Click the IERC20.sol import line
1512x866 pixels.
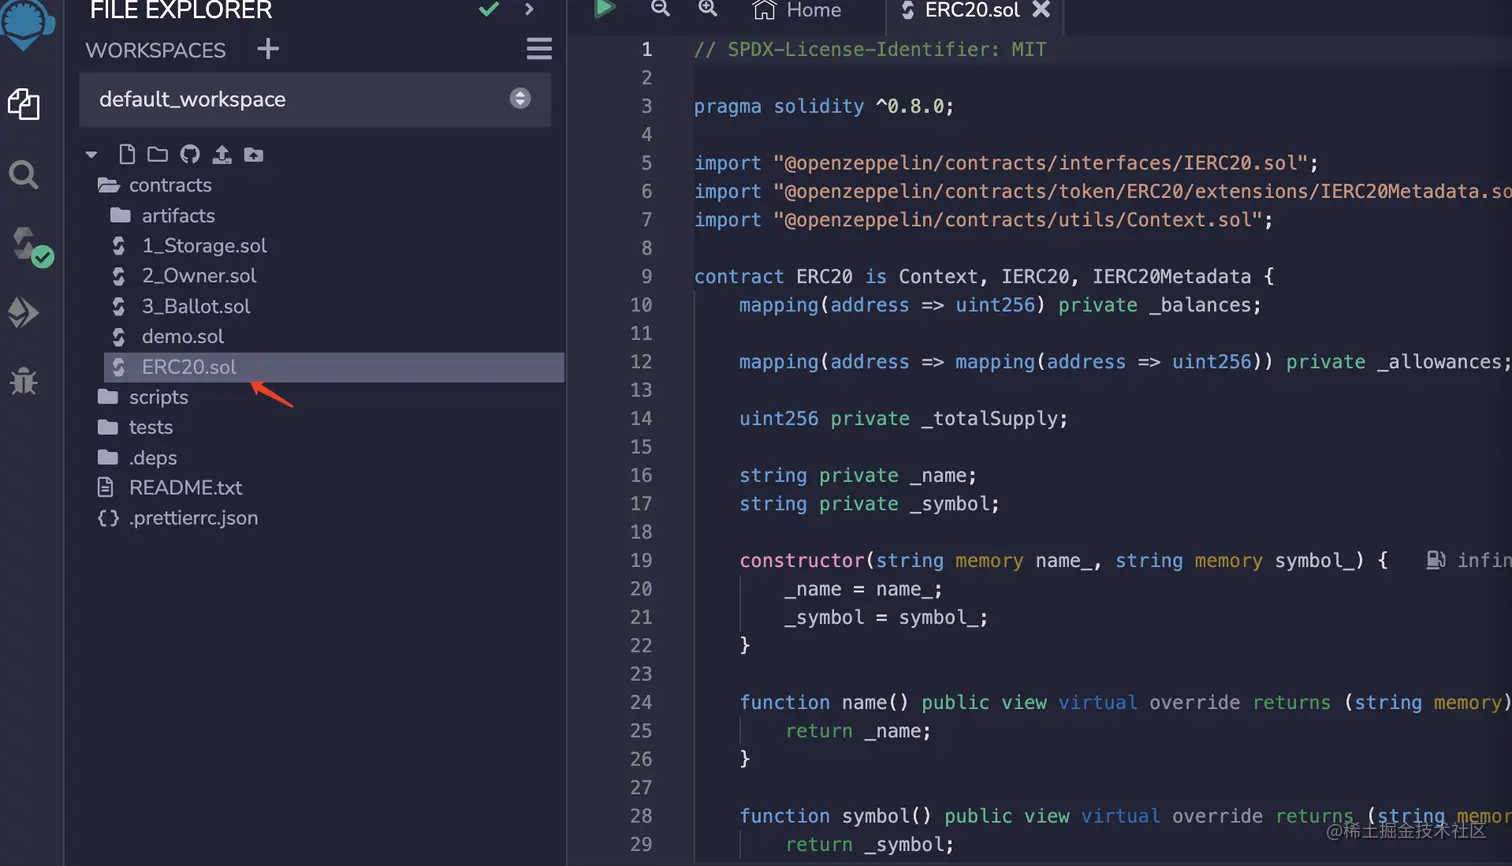coord(1006,163)
